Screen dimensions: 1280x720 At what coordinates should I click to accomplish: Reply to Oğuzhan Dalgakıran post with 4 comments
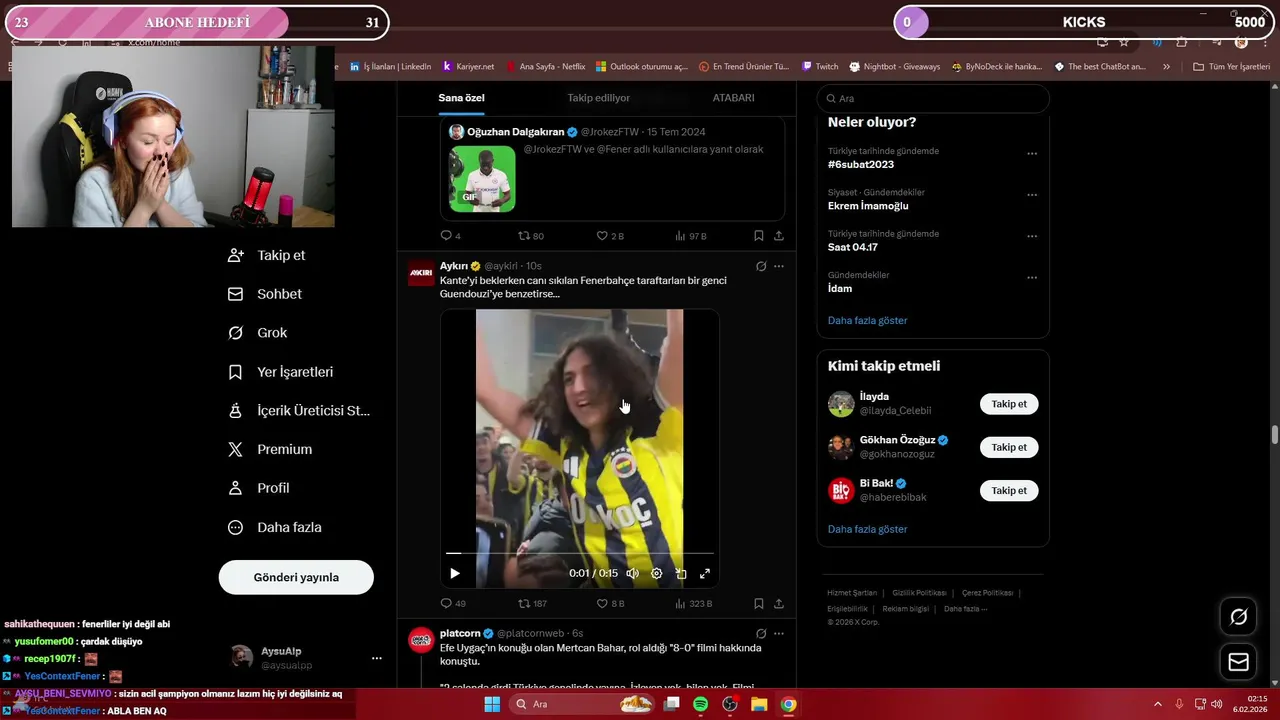tap(450, 236)
